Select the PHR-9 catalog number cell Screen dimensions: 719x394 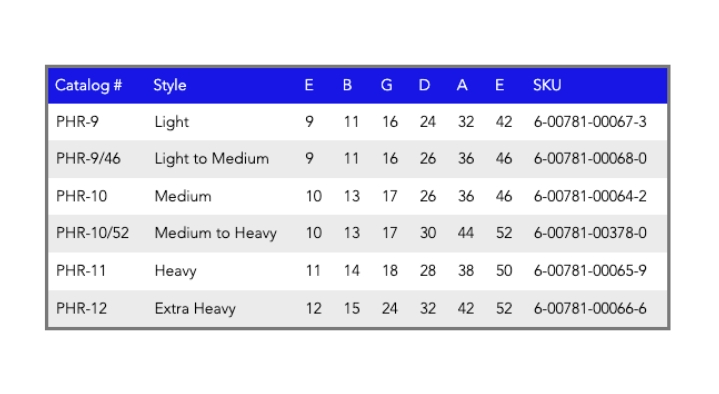tap(77, 122)
